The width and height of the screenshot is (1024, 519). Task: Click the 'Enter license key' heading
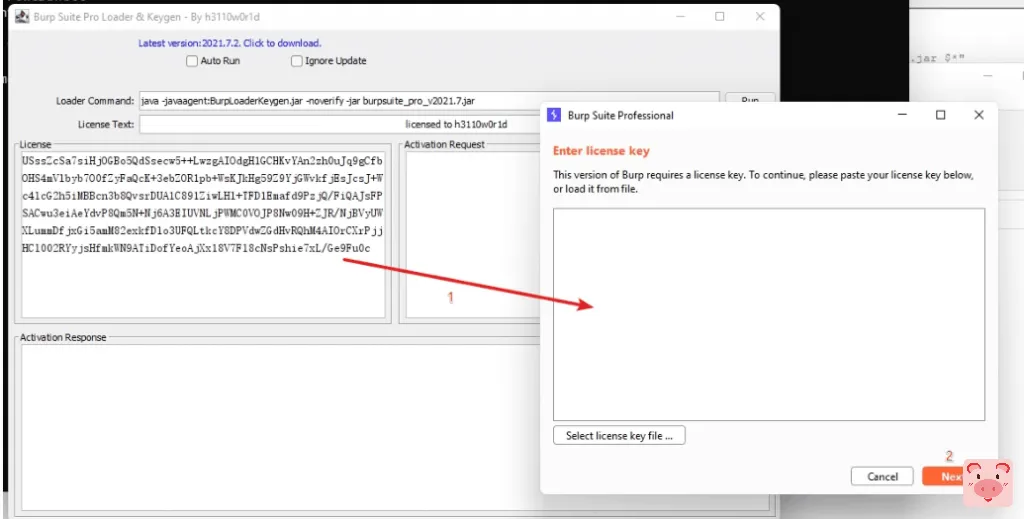(x=601, y=151)
